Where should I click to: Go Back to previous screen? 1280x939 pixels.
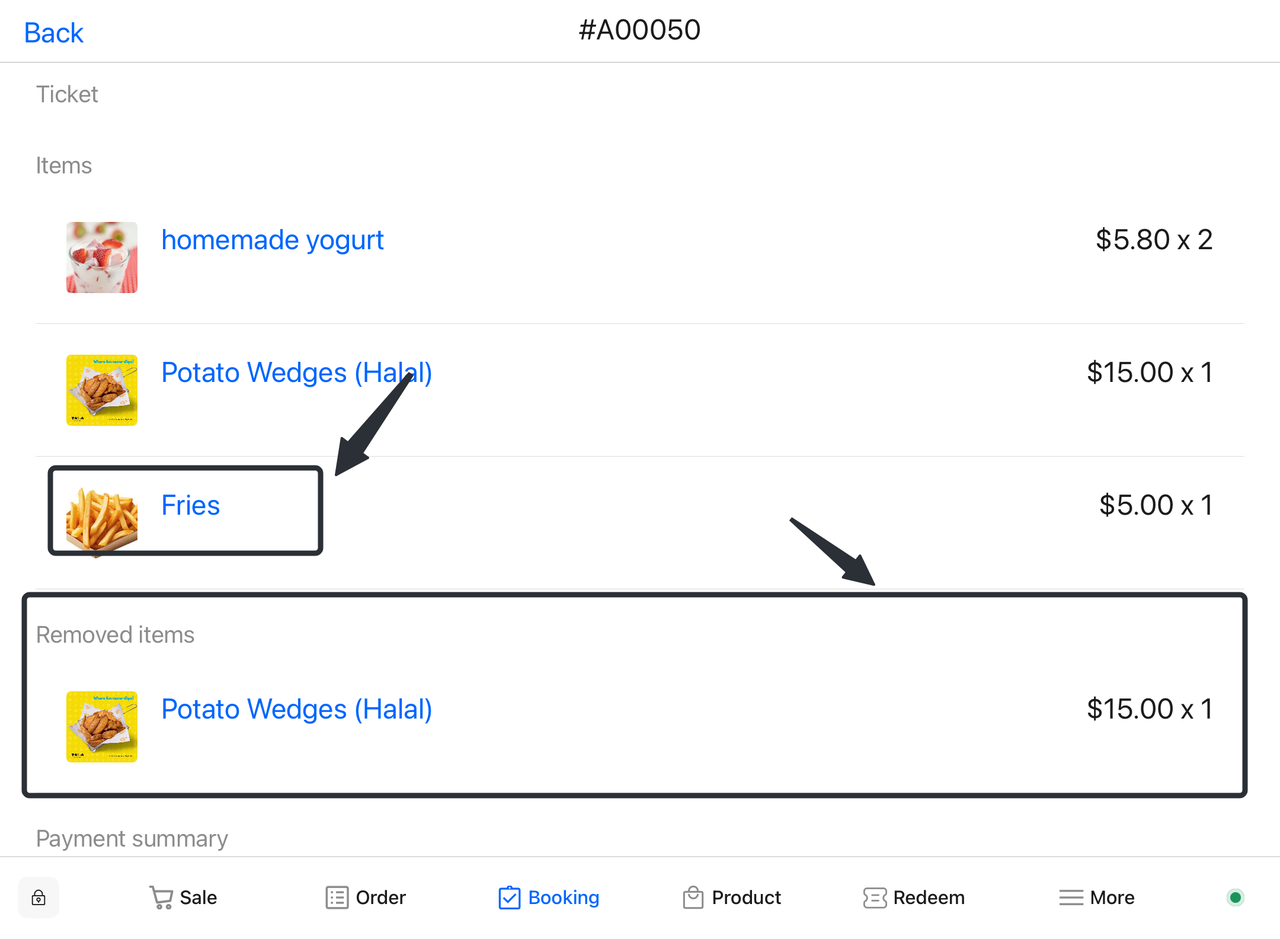54,32
